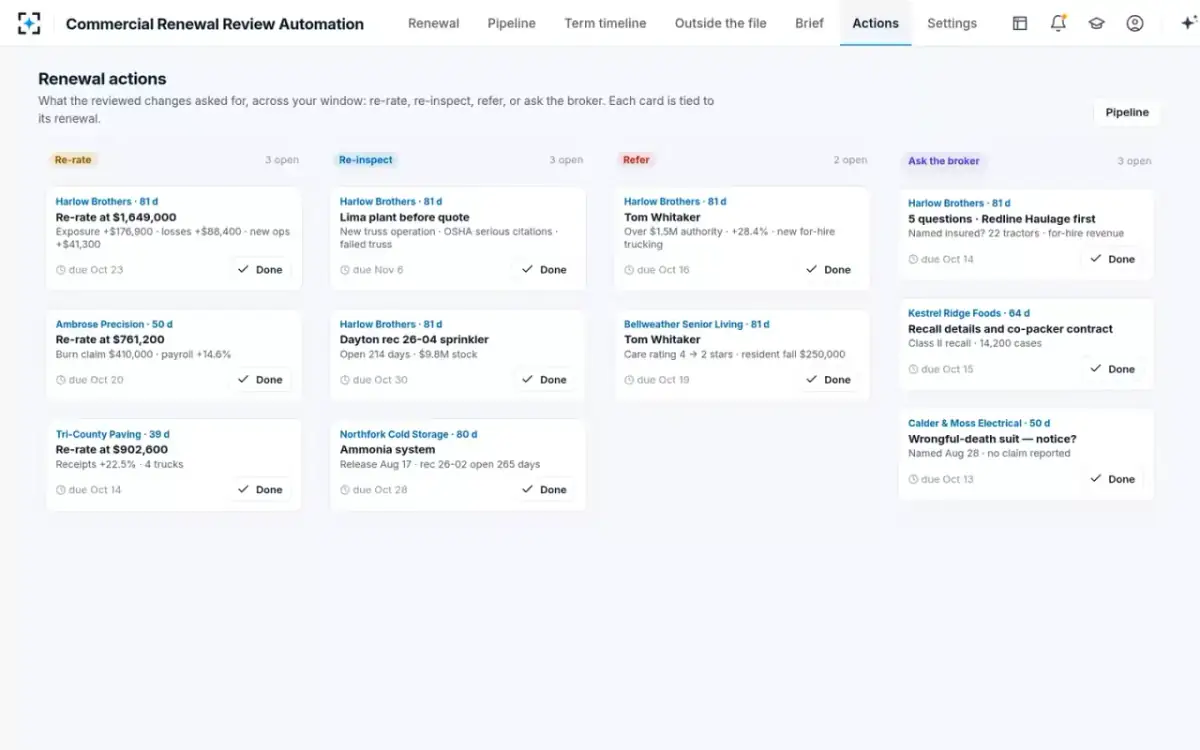1200x750 pixels.
Task: Click the clock icon beside due Oct 13
Action: (x=913, y=479)
